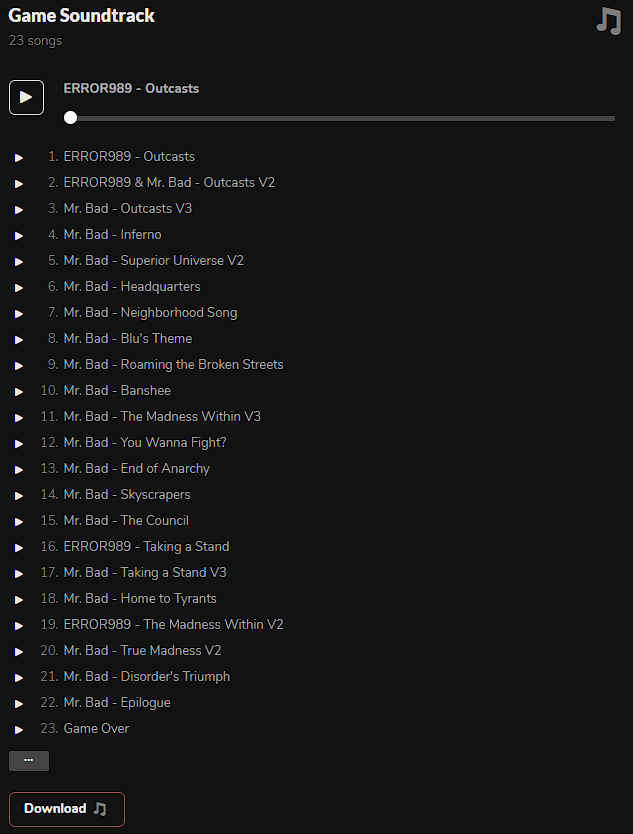Play The Madness Within V3 arrow icon

click(x=19, y=418)
